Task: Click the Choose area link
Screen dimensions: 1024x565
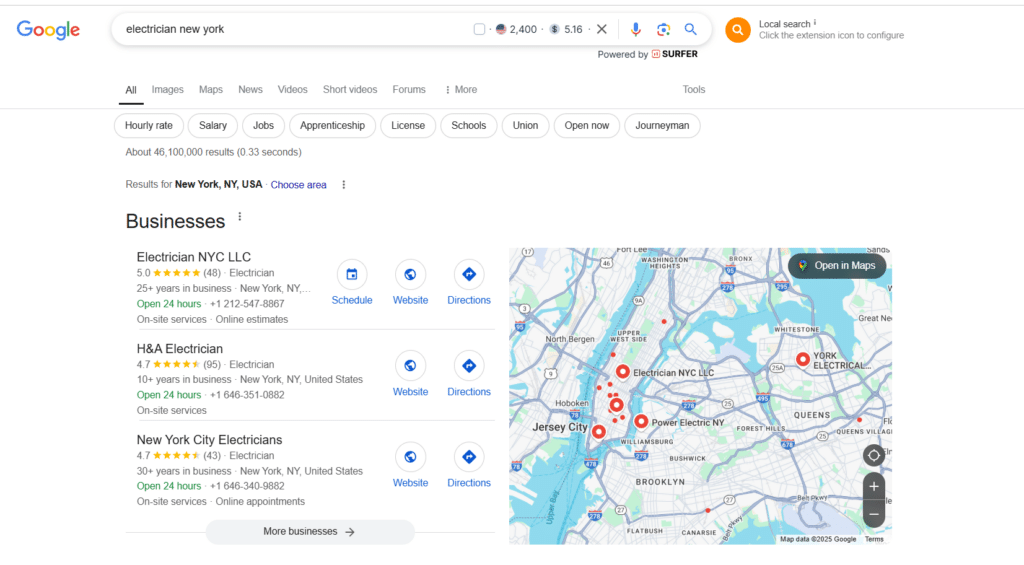Action: pos(298,185)
